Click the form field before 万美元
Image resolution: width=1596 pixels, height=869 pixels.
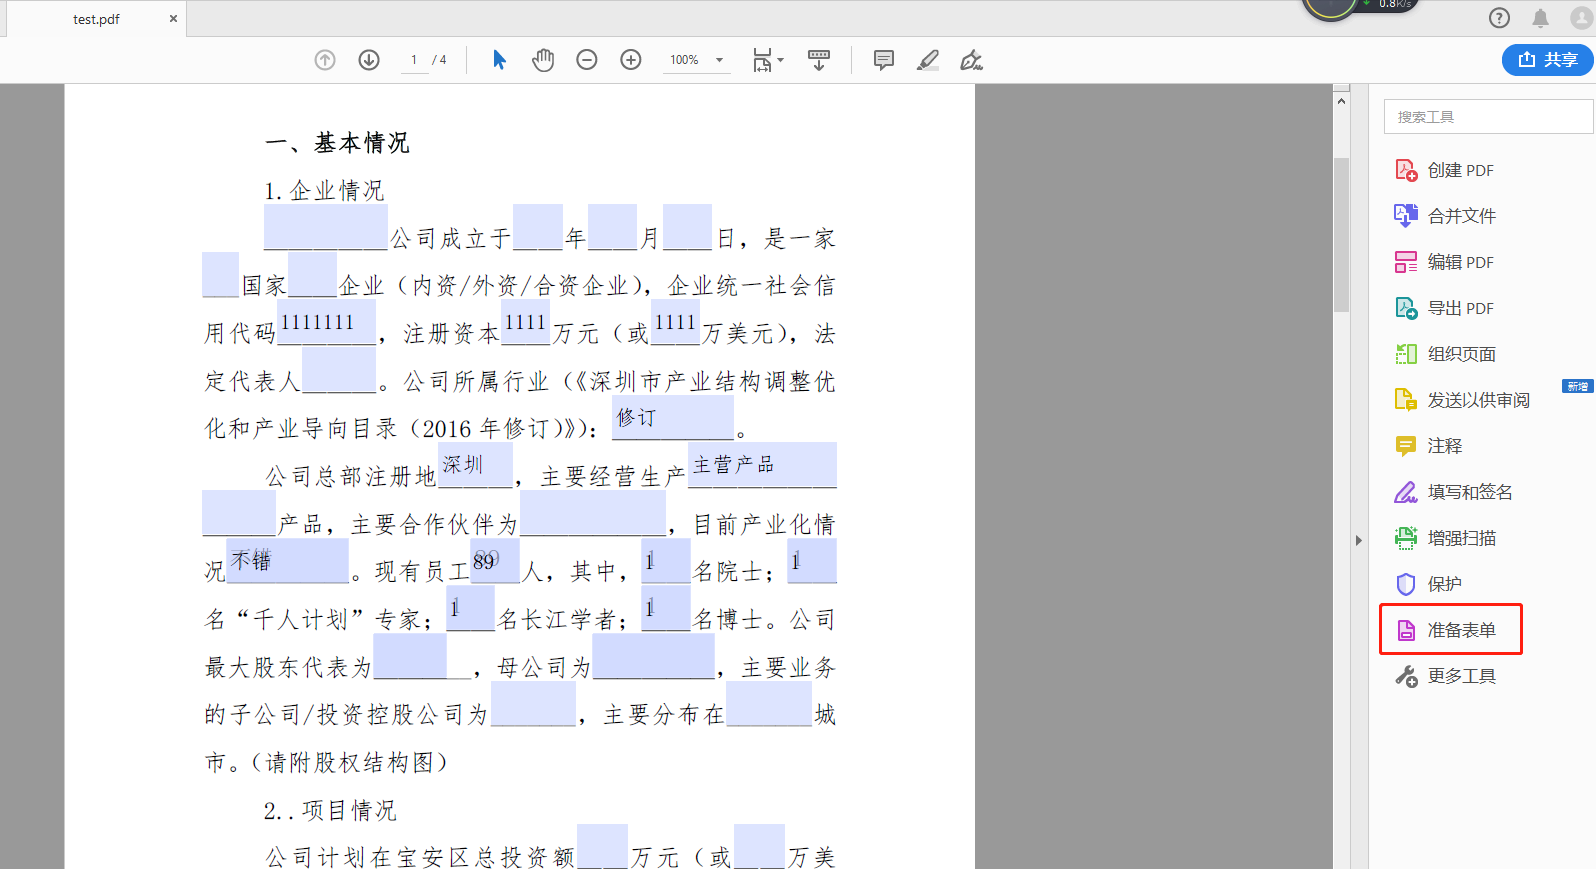click(675, 323)
